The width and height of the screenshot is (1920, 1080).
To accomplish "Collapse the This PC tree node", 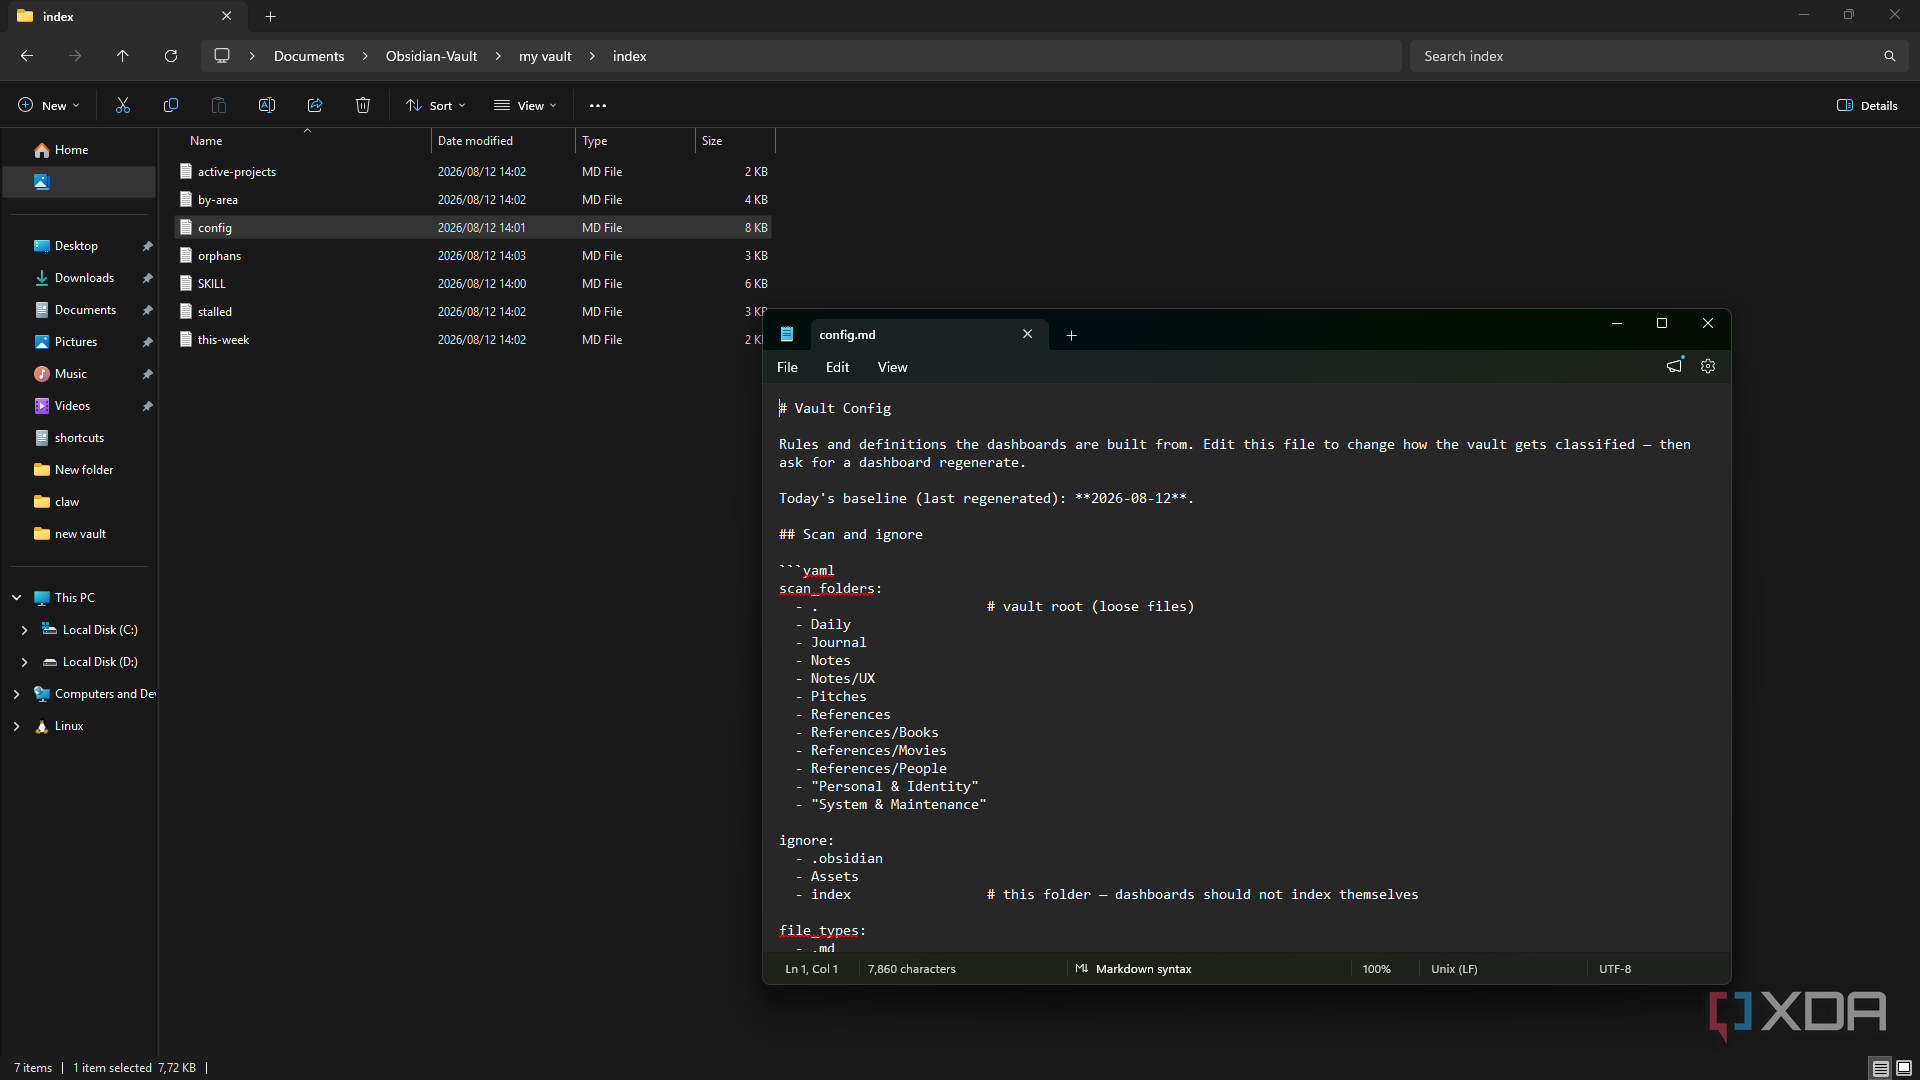I will click(16, 598).
